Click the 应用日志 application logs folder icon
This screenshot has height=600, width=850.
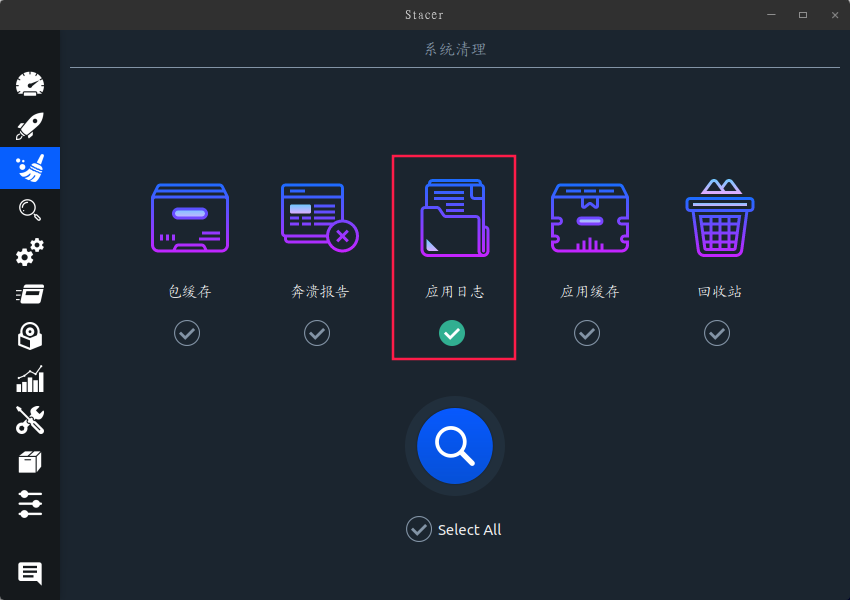click(455, 217)
